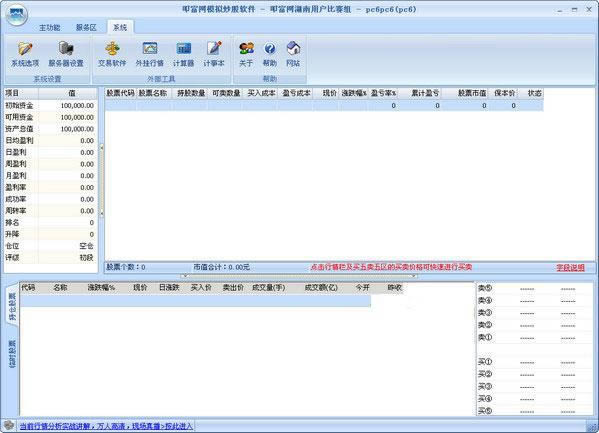Switch to the 主功能 ribbon tab
The image size is (599, 433).
pyautogui.click(x=50, y=28)
